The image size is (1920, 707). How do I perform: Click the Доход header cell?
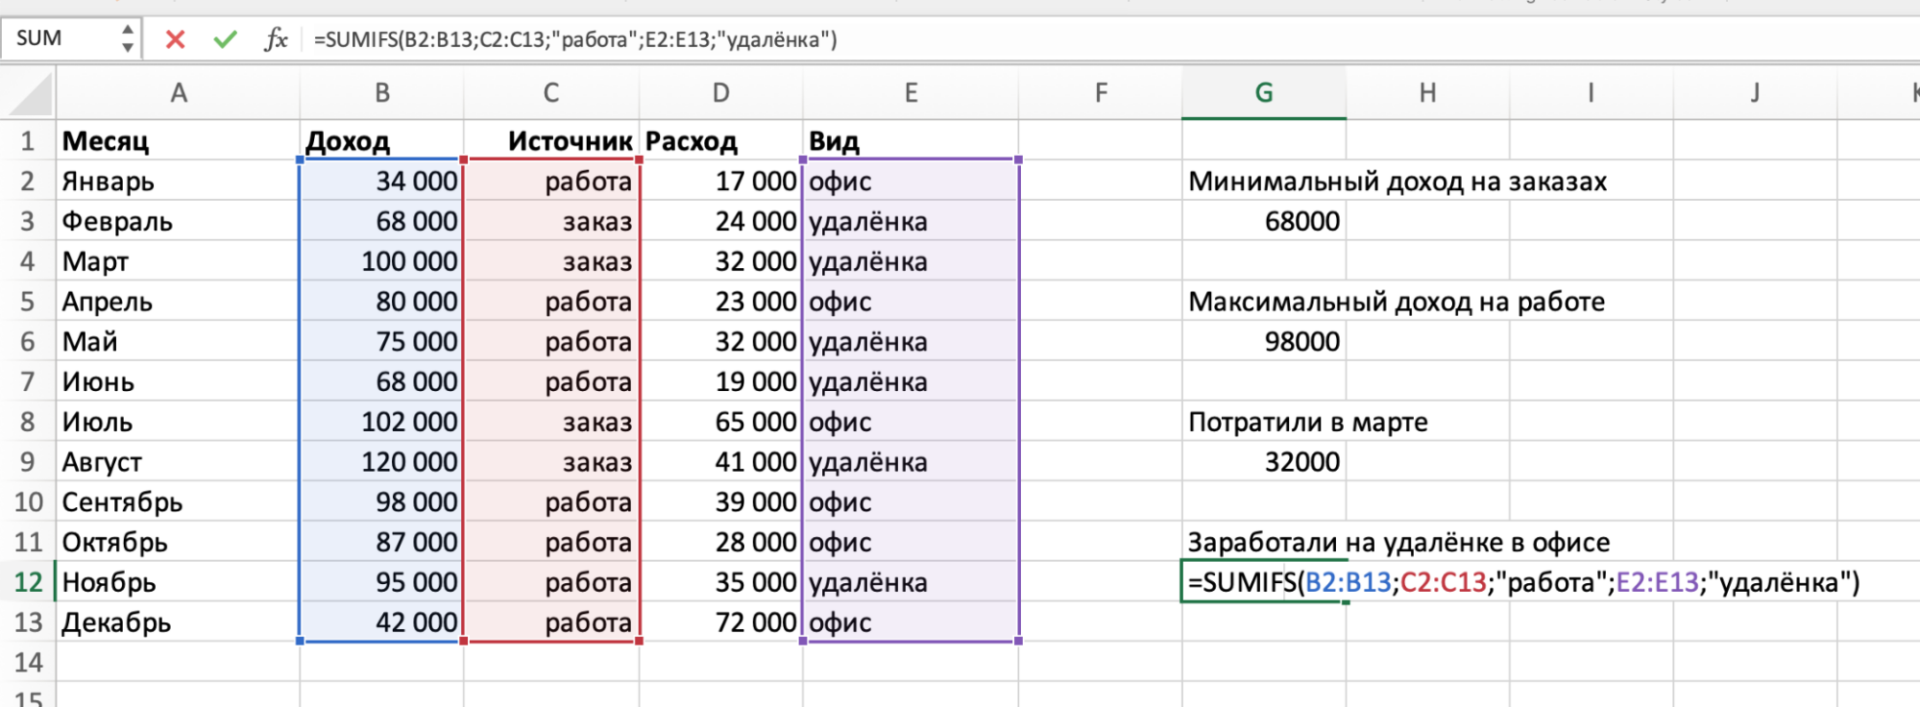pos(380,141)
